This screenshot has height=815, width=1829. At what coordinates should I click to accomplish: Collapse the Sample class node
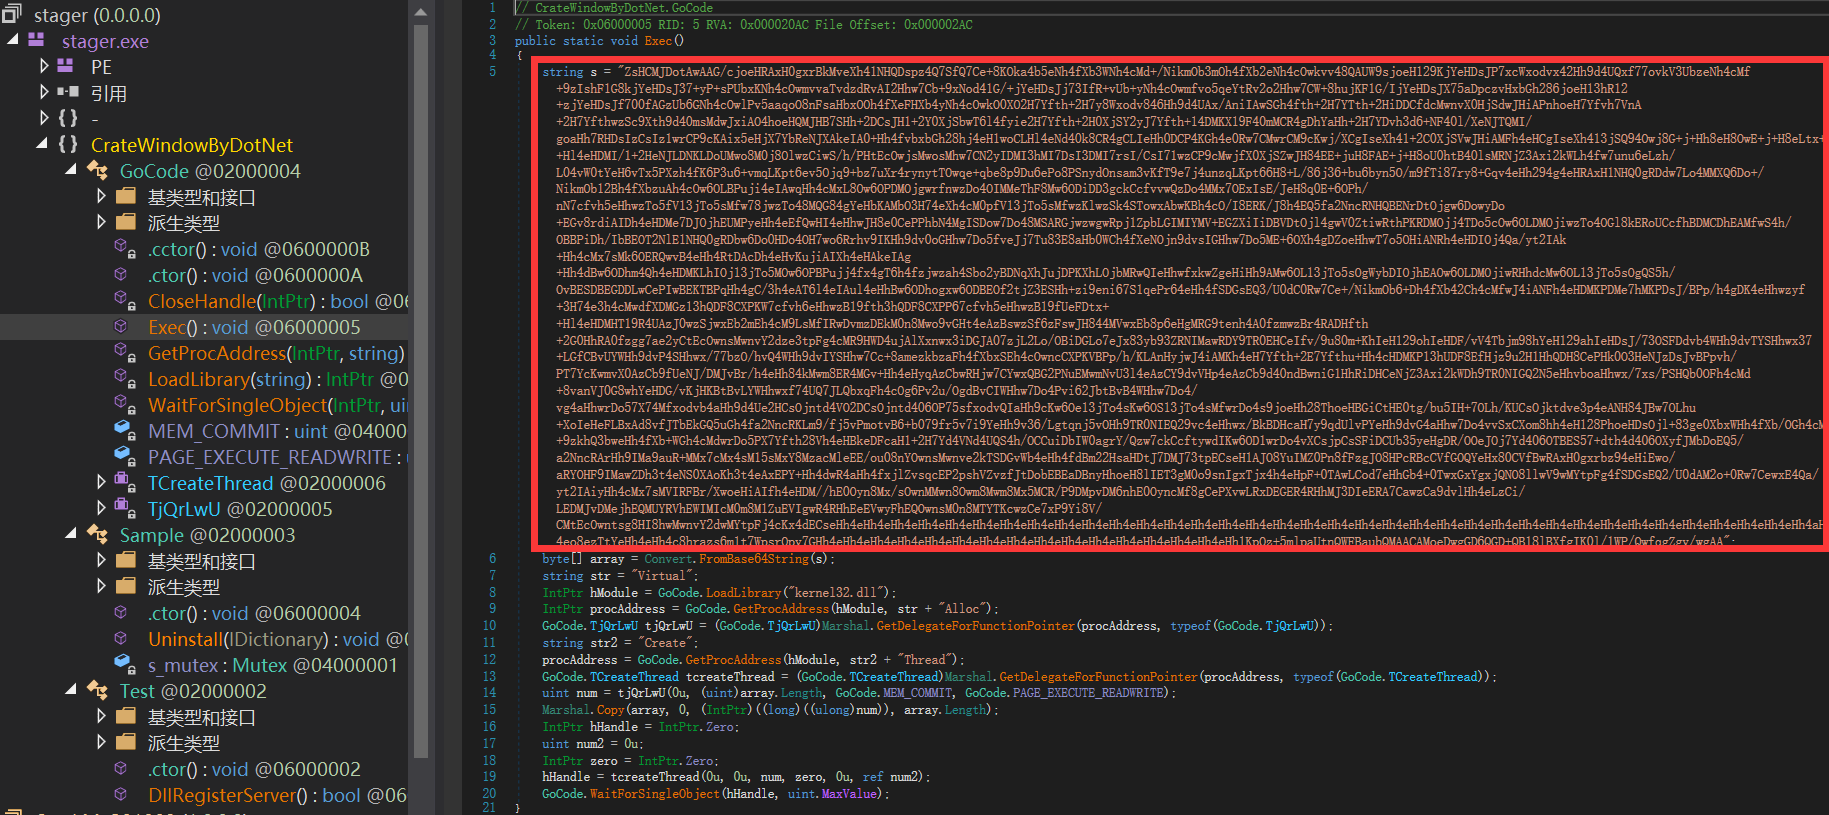[71, 534]
